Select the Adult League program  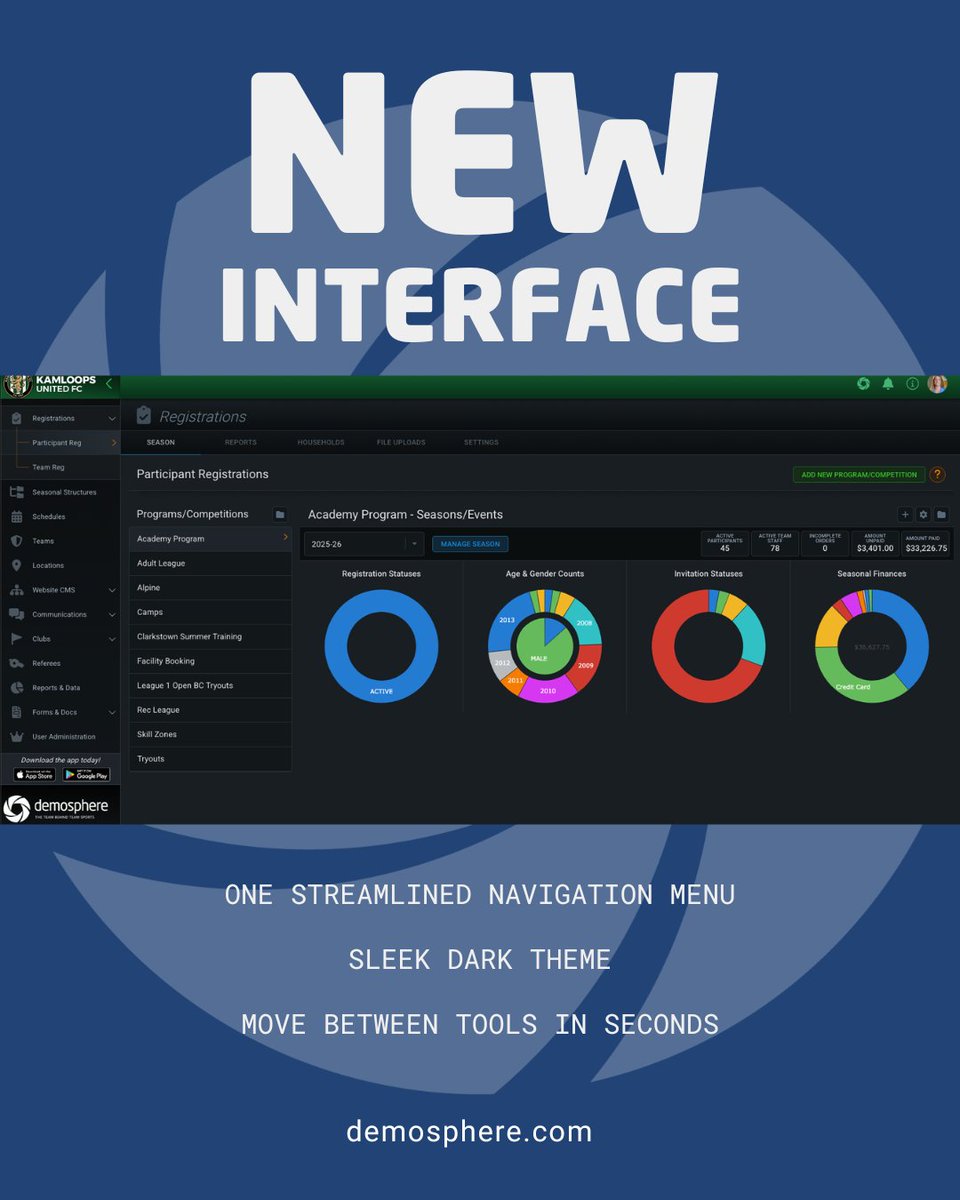pos(210,563)
